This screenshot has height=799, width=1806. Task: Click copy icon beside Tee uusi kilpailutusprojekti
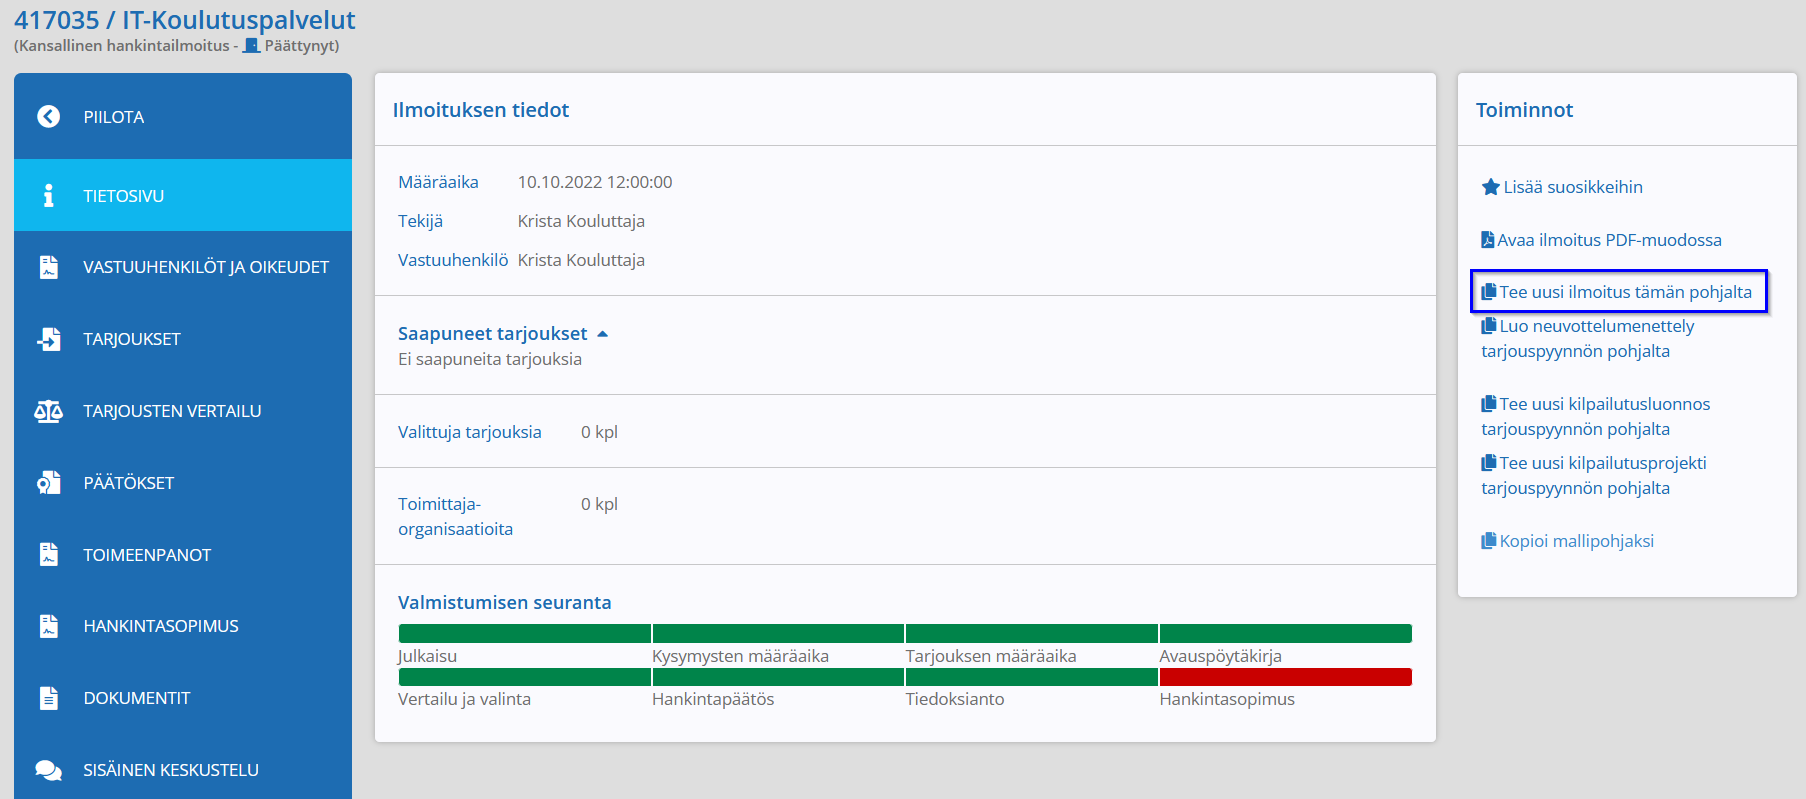1489,463
